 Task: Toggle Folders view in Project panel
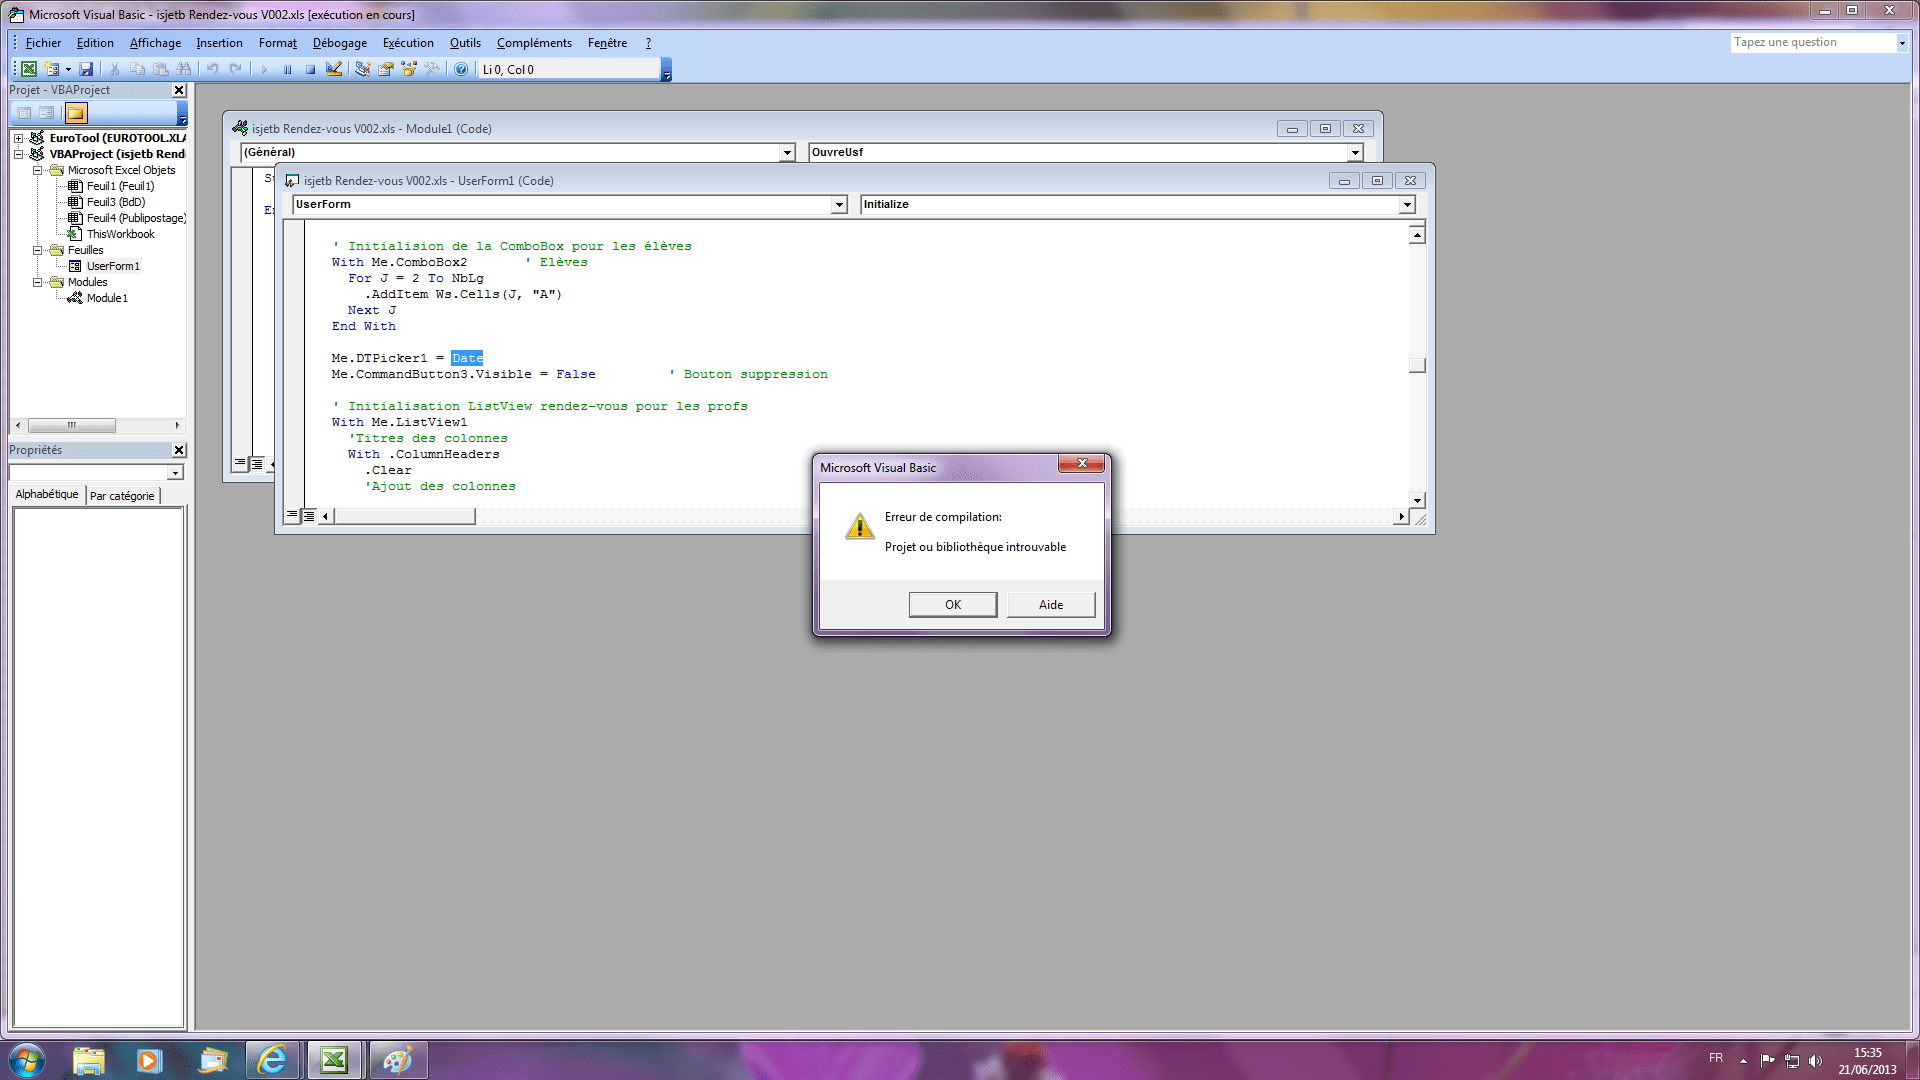click(76, 113)
